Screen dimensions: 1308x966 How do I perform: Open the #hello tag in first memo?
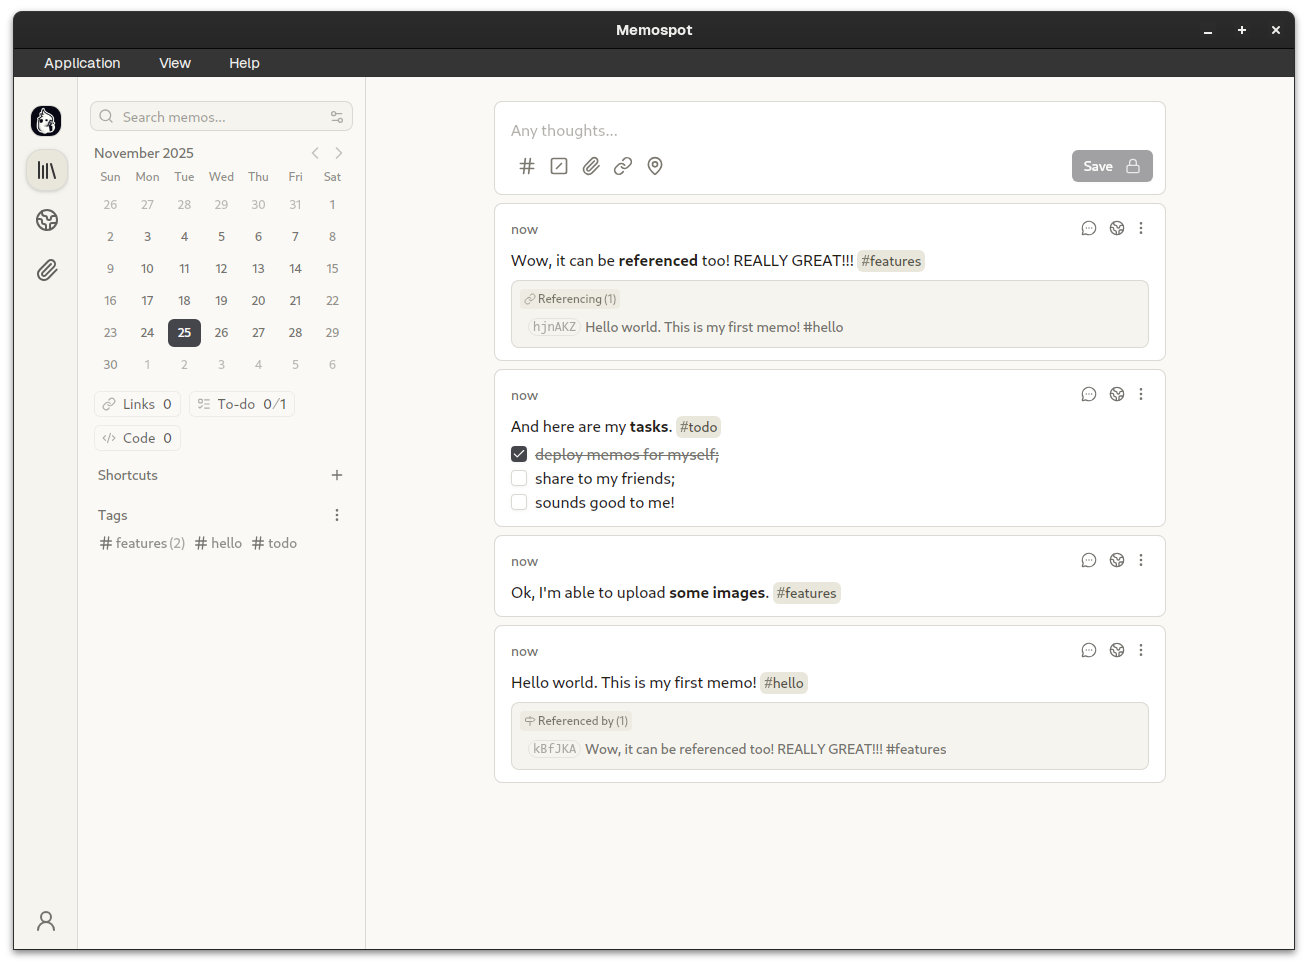(784, 683)
